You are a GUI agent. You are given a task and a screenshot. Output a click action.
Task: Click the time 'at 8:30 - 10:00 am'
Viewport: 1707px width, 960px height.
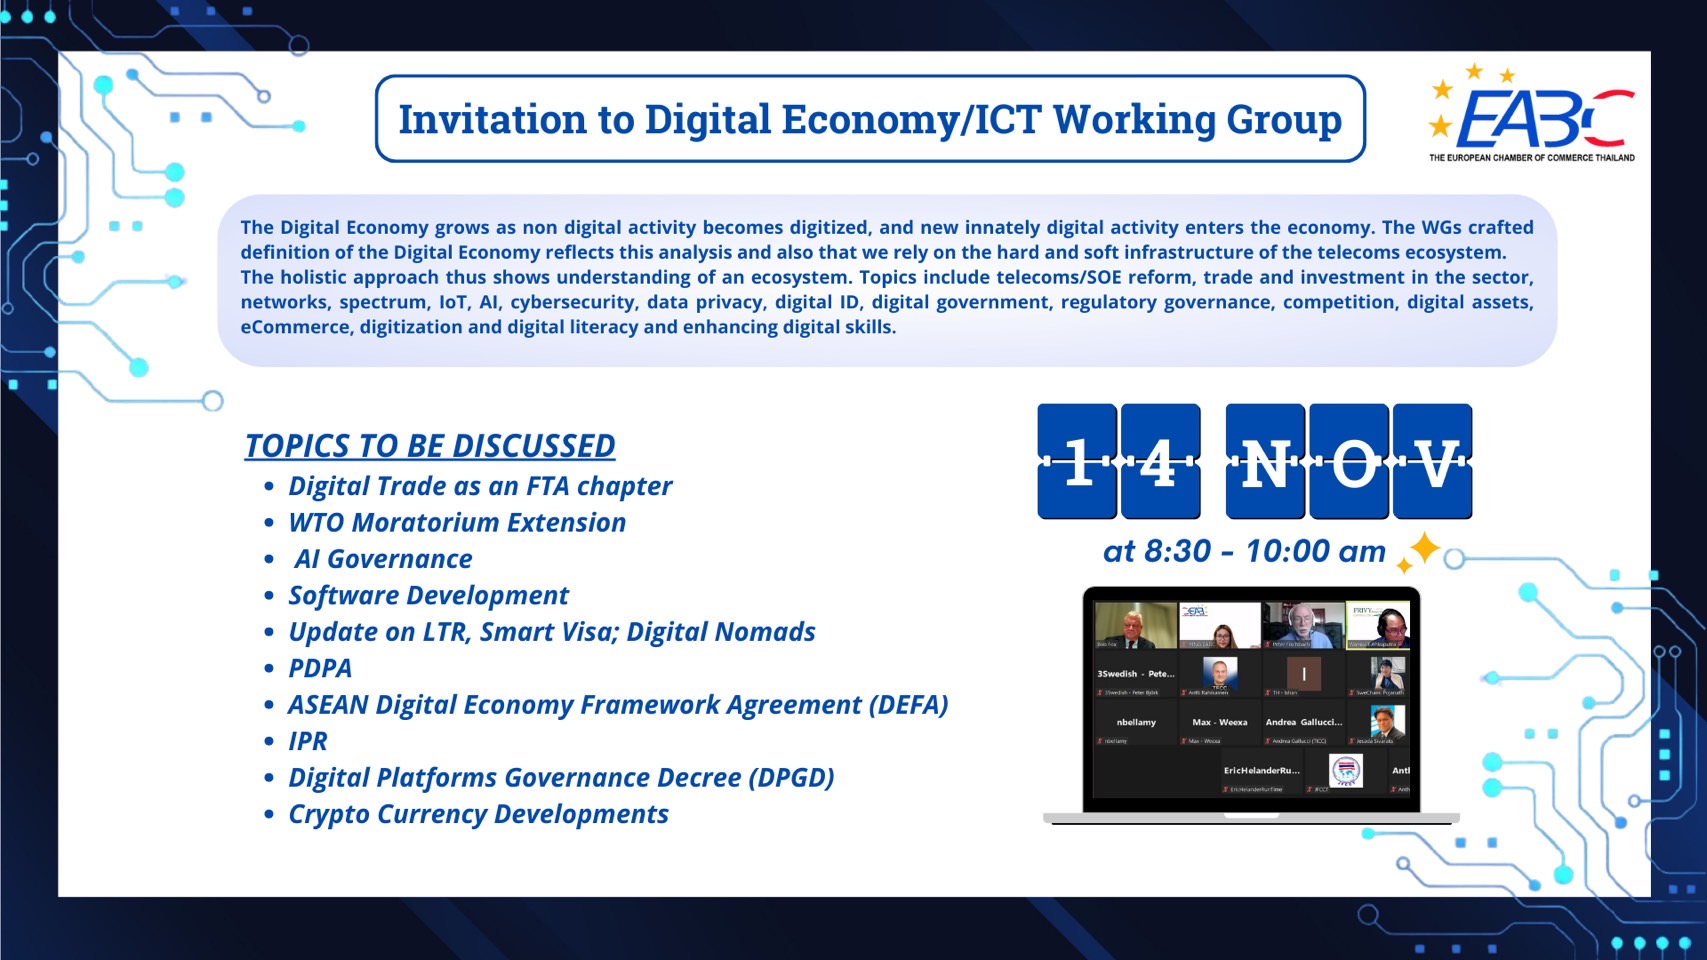[1244, 551]
